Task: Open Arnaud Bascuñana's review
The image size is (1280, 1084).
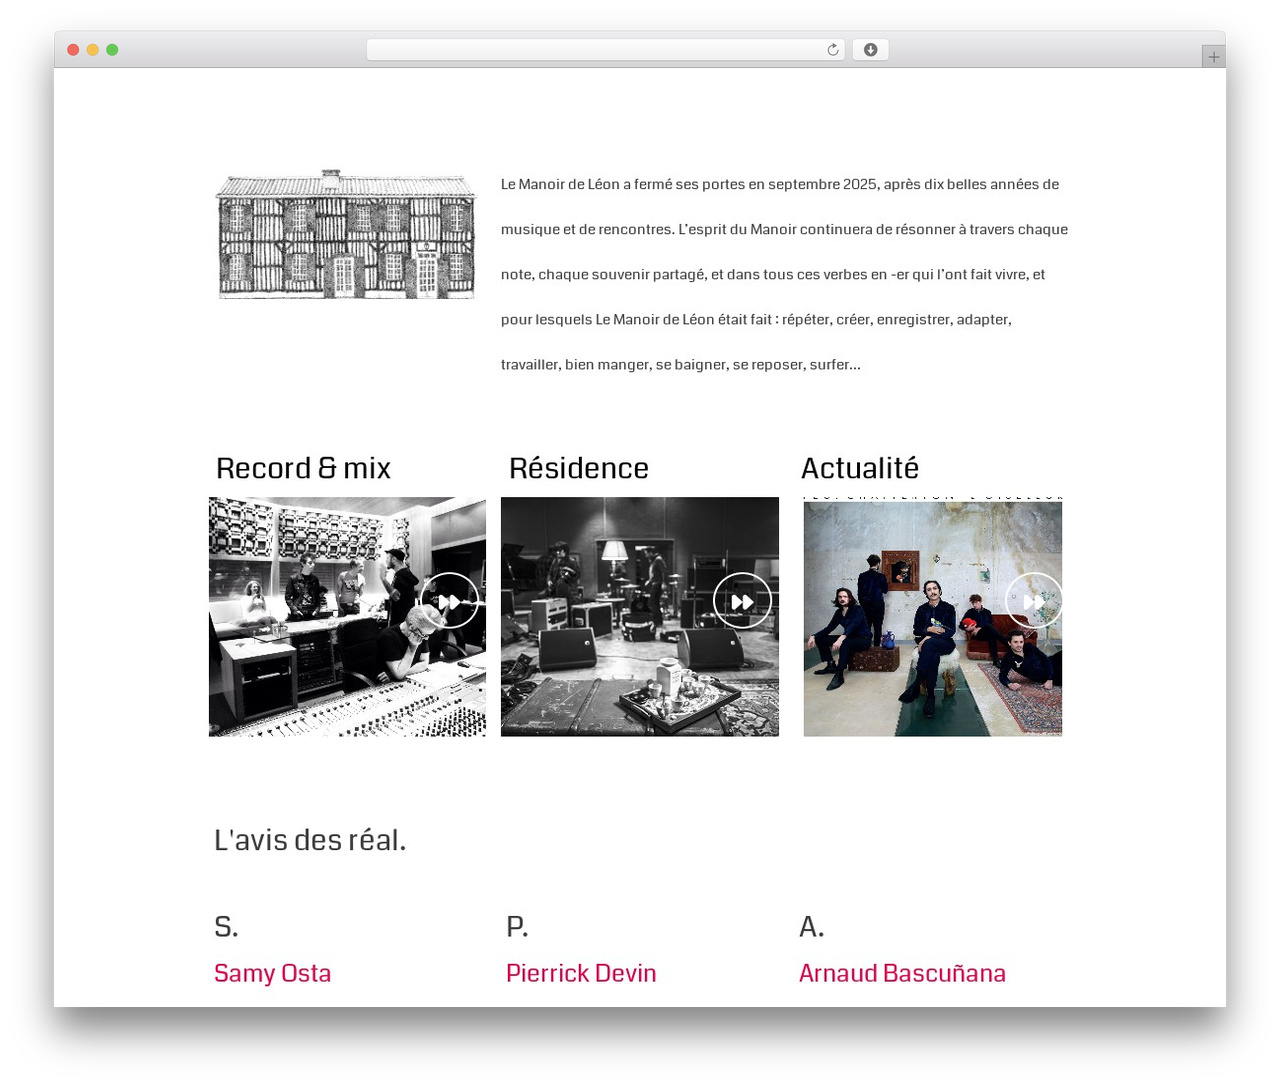Action: (902, 973)
